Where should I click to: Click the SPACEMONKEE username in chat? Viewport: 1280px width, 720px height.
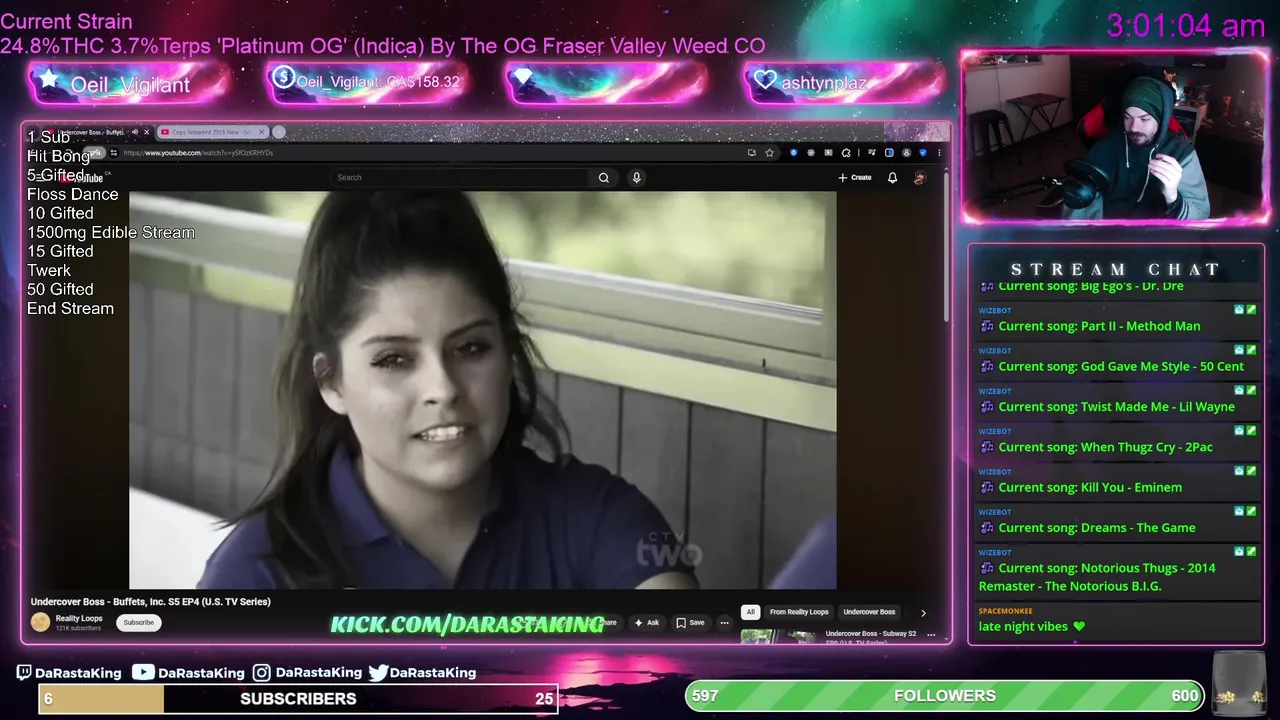(x=1006, y=611)
